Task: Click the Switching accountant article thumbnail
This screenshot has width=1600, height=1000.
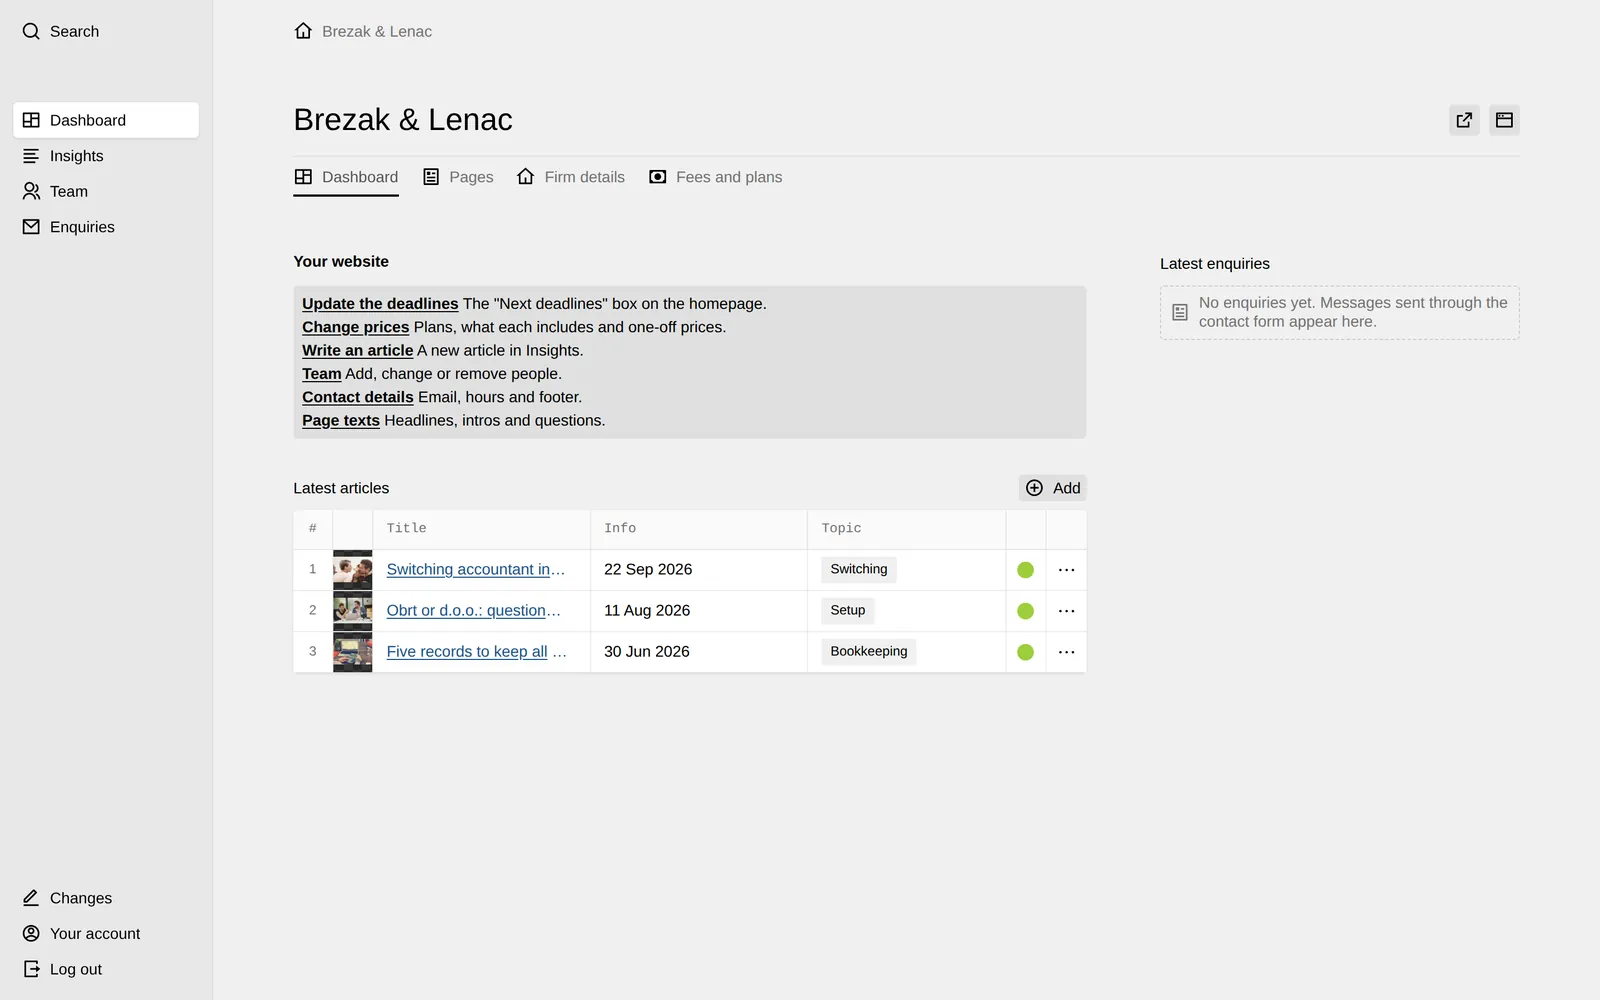Action: 352,570
